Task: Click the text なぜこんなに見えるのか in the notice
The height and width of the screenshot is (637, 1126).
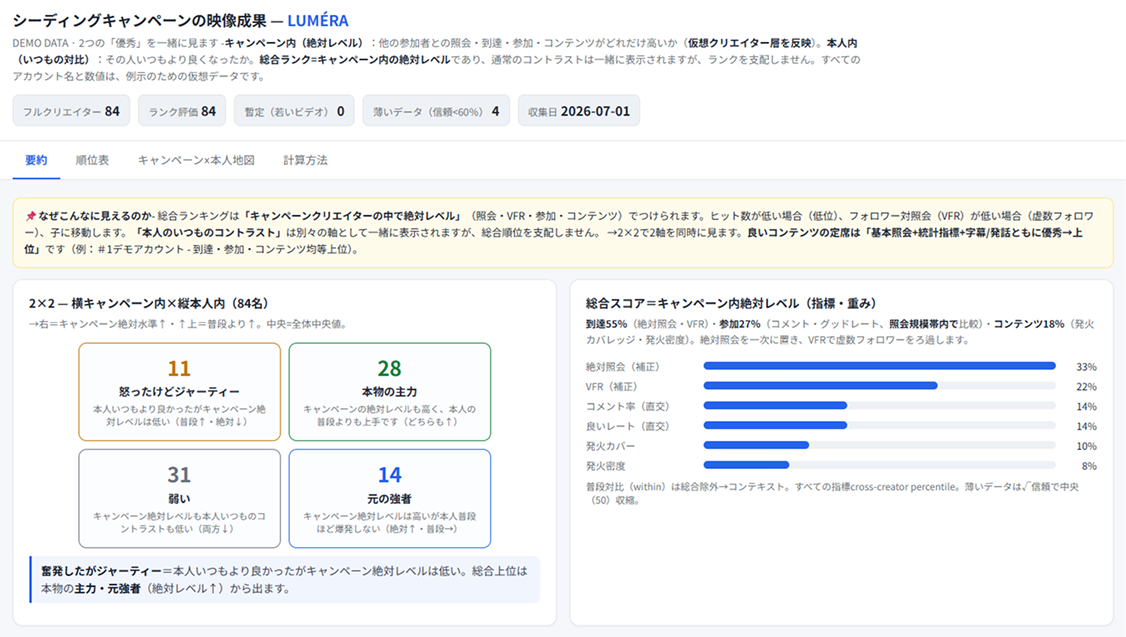Action: click(96, 215)
